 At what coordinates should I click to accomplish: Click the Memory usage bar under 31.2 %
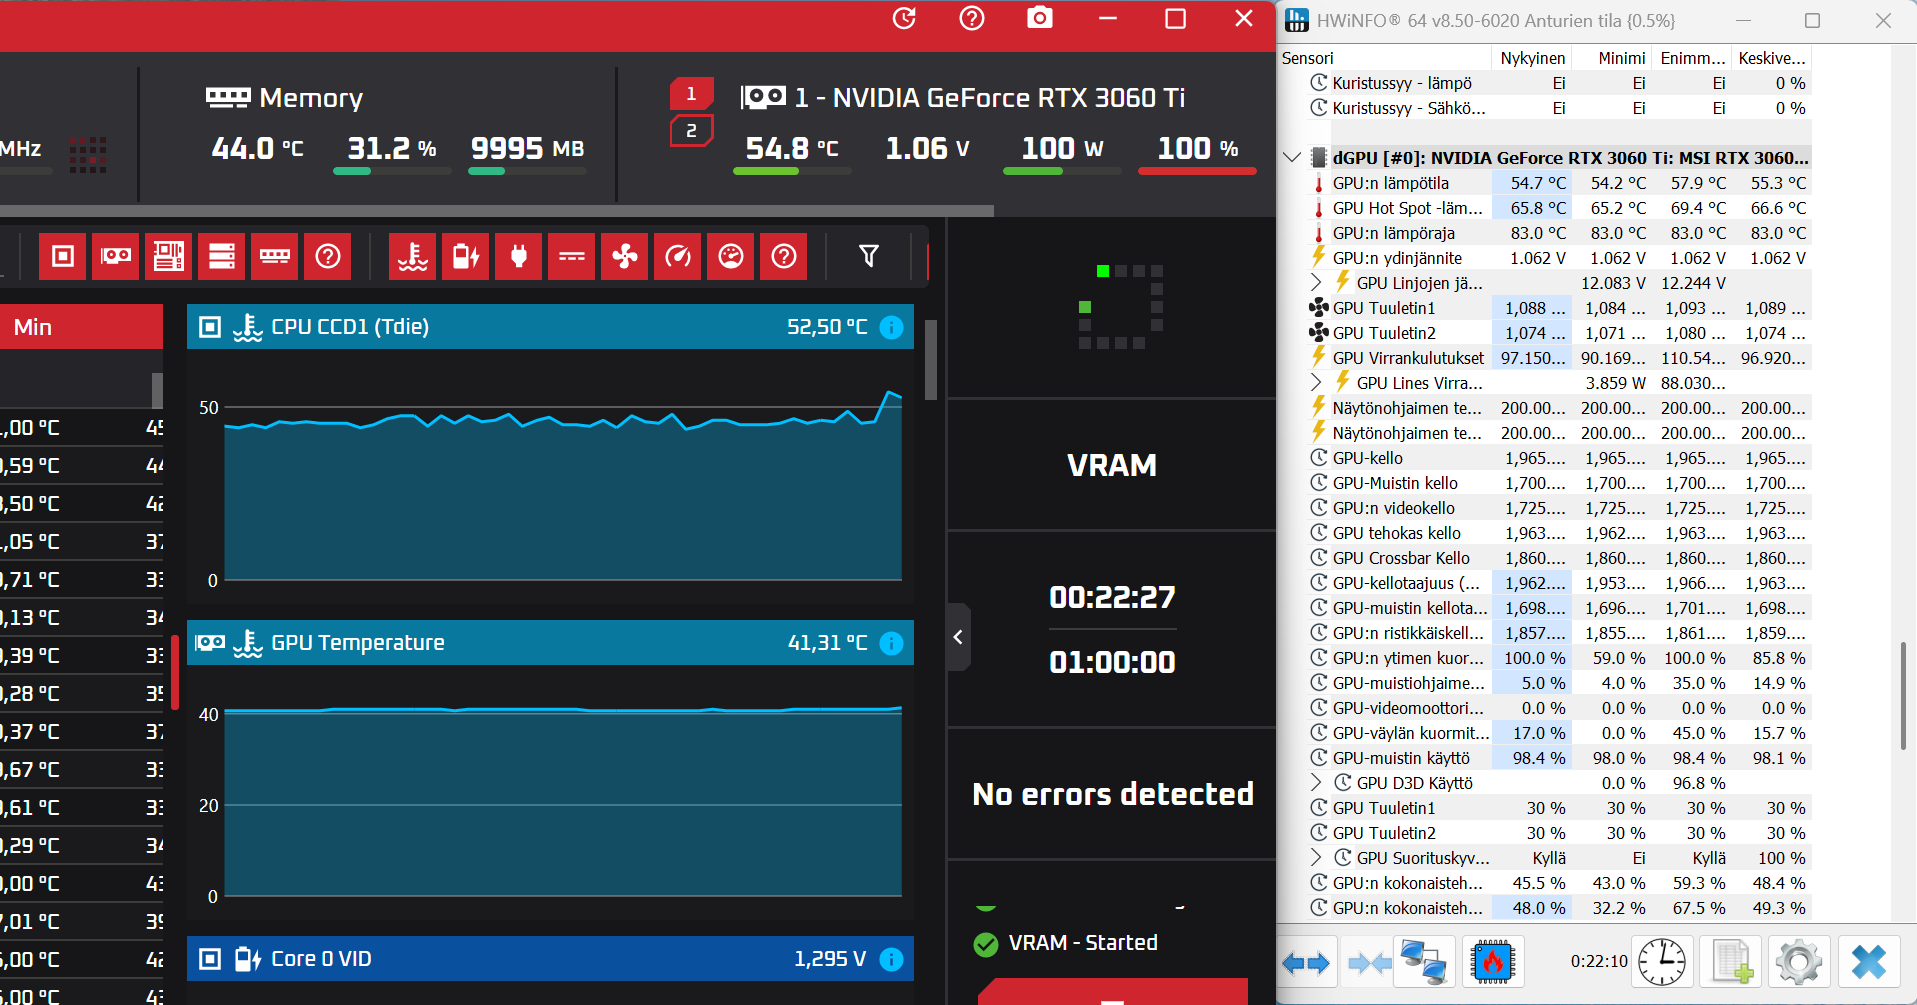tap(392, 172)
